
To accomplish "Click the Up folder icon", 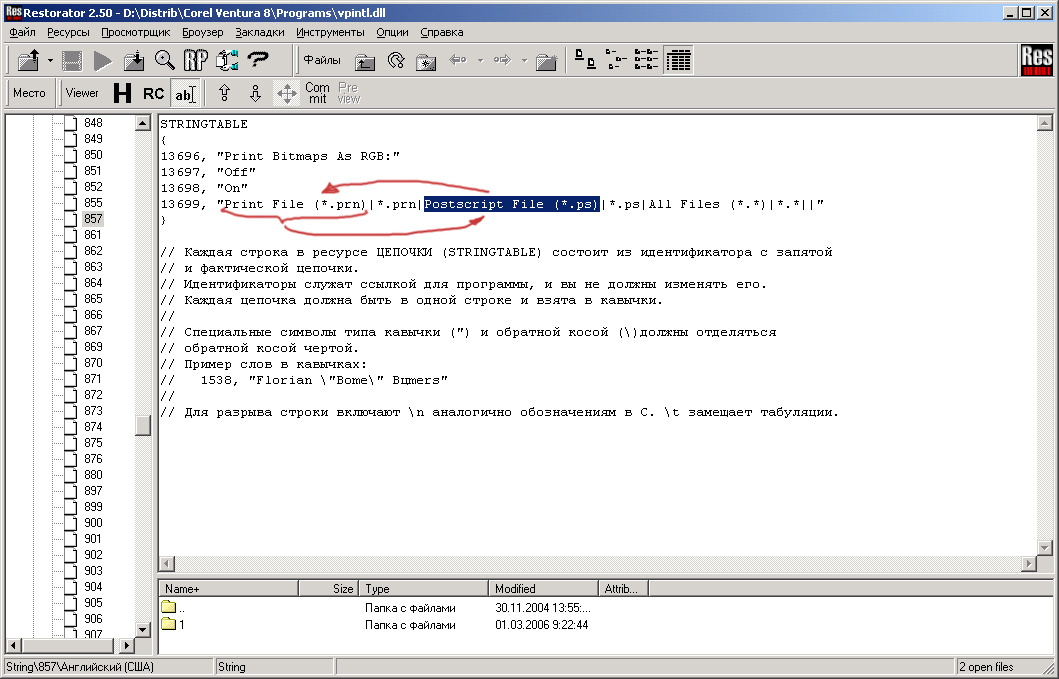I will click(x=365, y=61).
